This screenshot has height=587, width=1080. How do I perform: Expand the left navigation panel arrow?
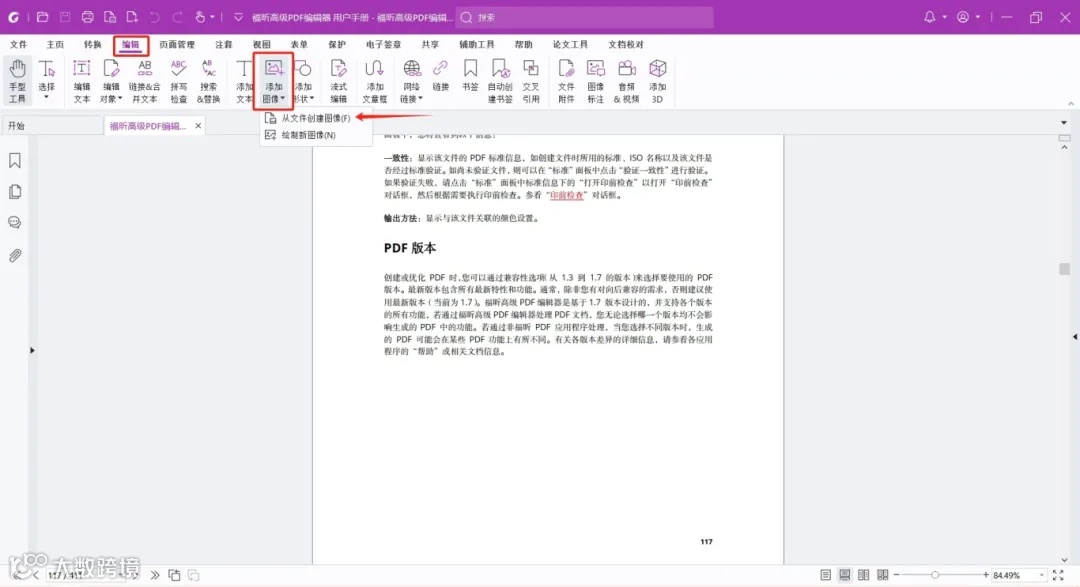coord(32,350)
